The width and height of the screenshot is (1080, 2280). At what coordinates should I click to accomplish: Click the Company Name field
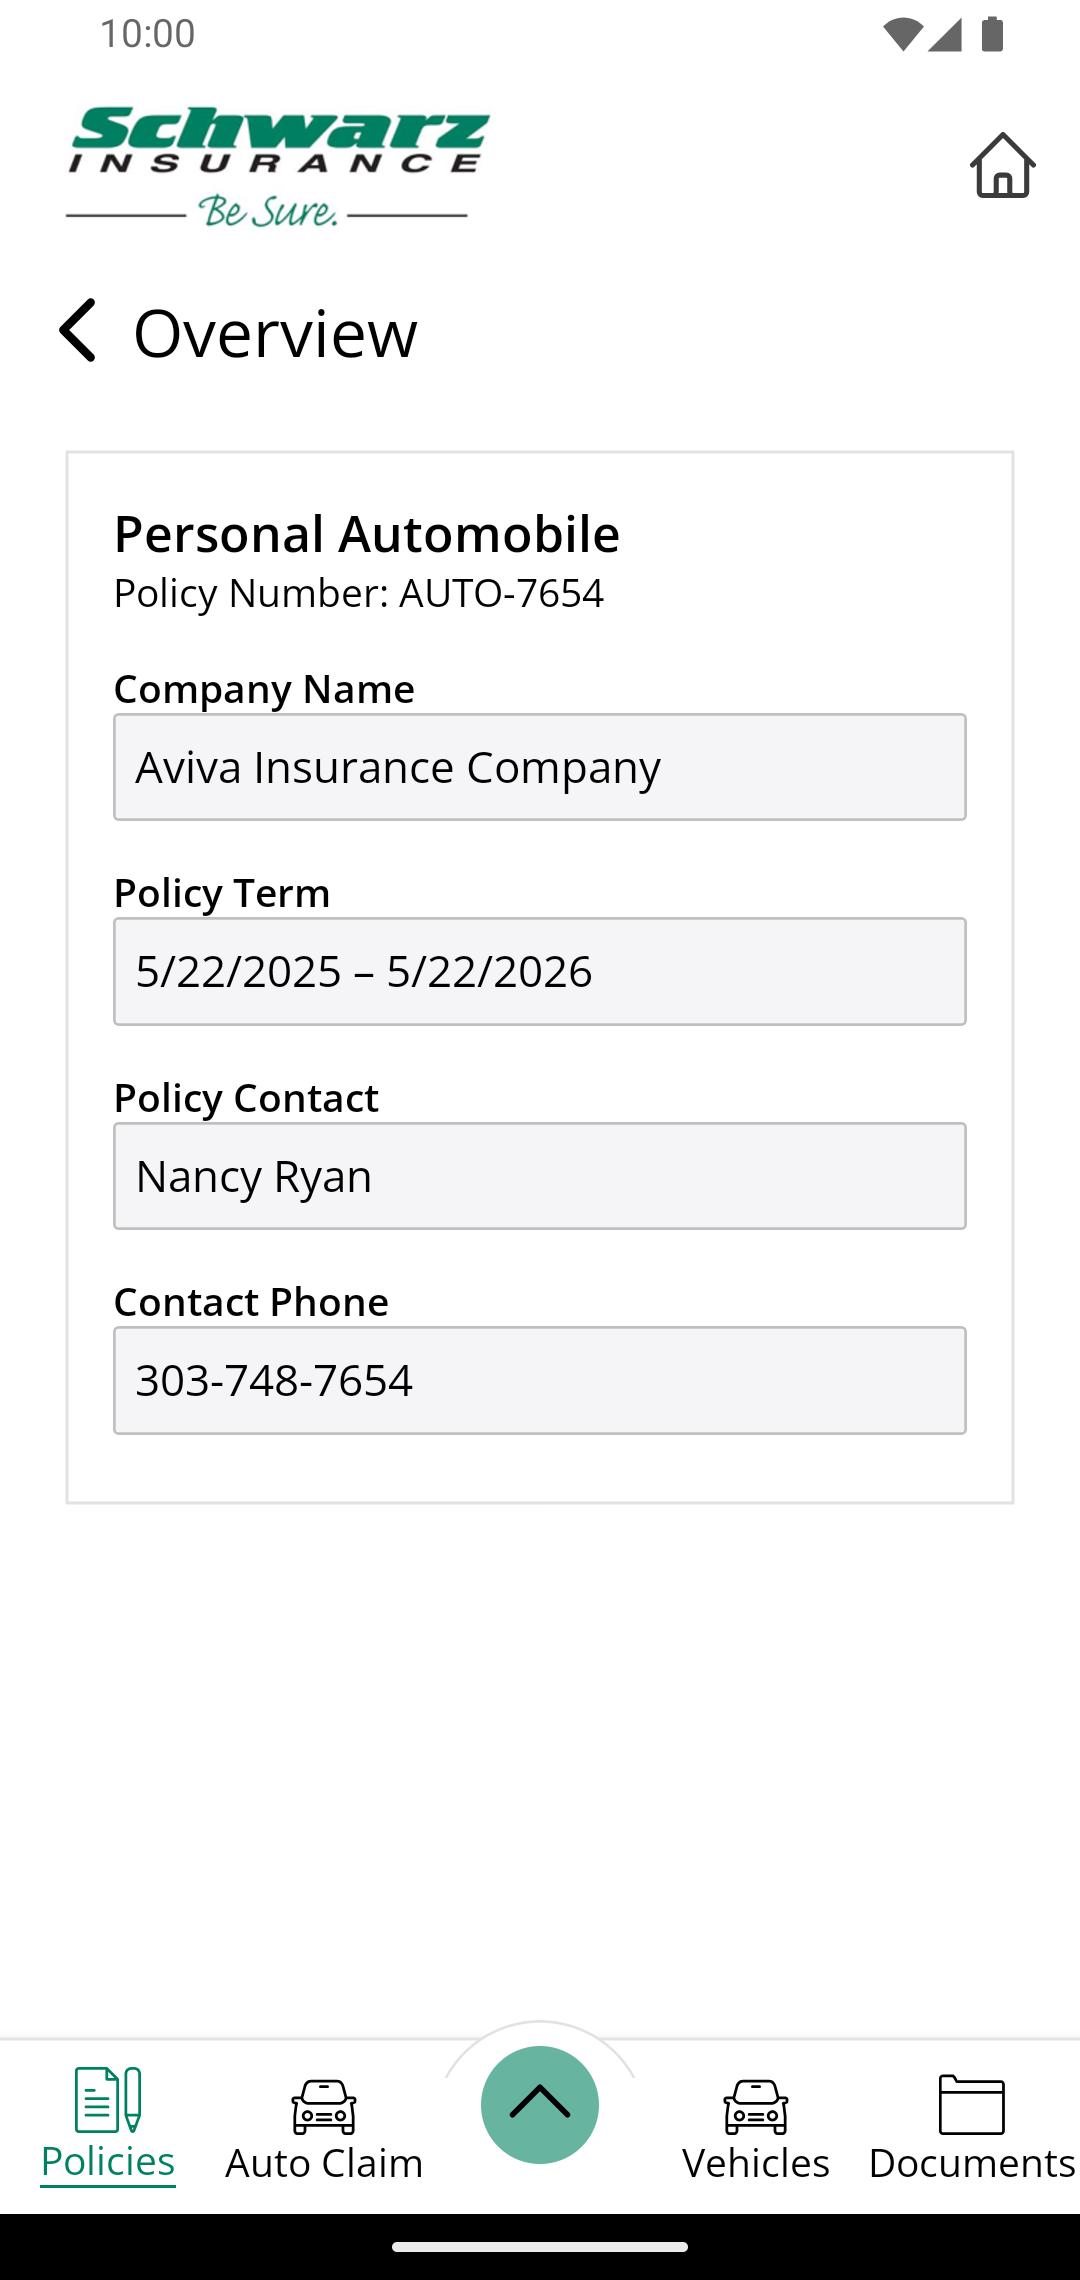pyautogui.click(x=540, y=767)
